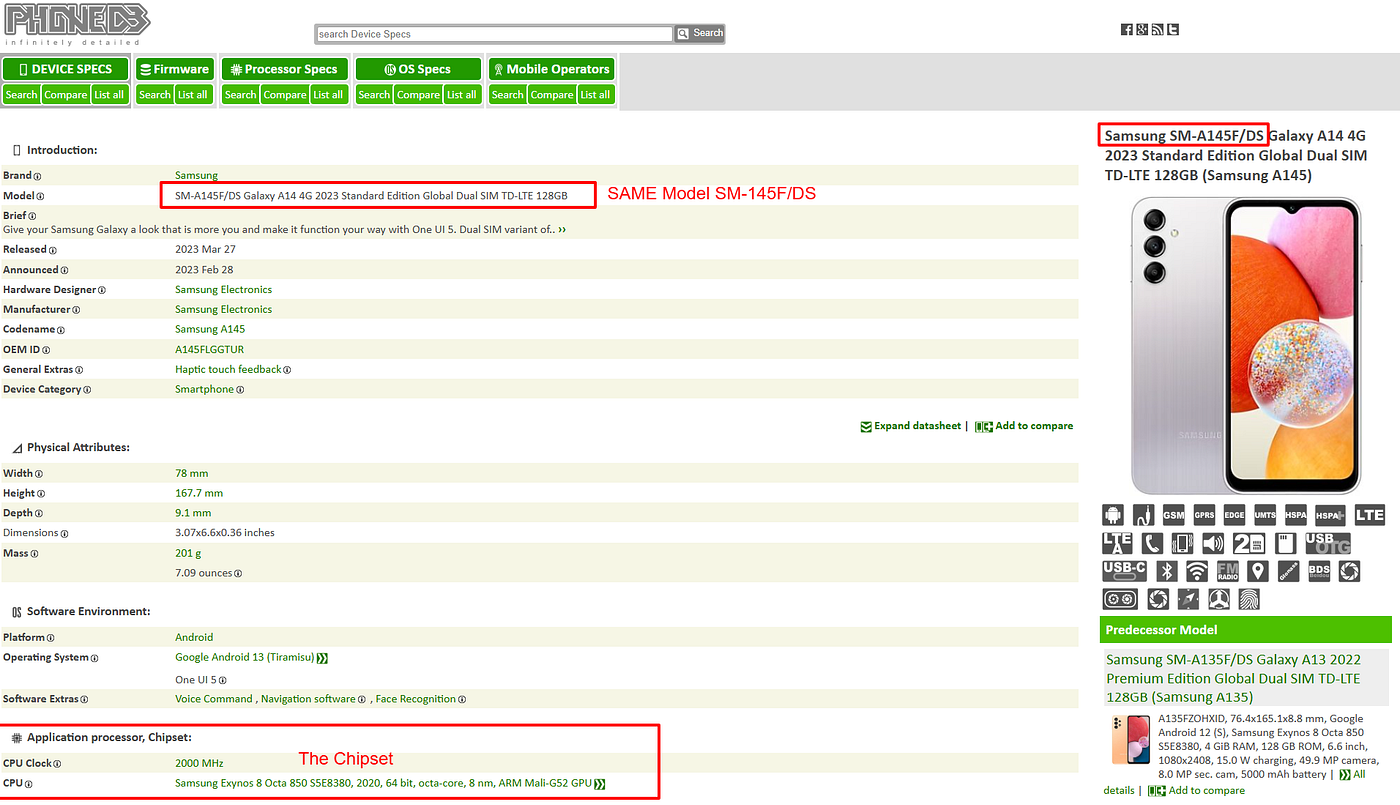Image resolution: width=1400 pixels, height=805 pixels.
Task: Click the LTE-A feature icon
Action: pyautogui.click(x=1118, y=543)
